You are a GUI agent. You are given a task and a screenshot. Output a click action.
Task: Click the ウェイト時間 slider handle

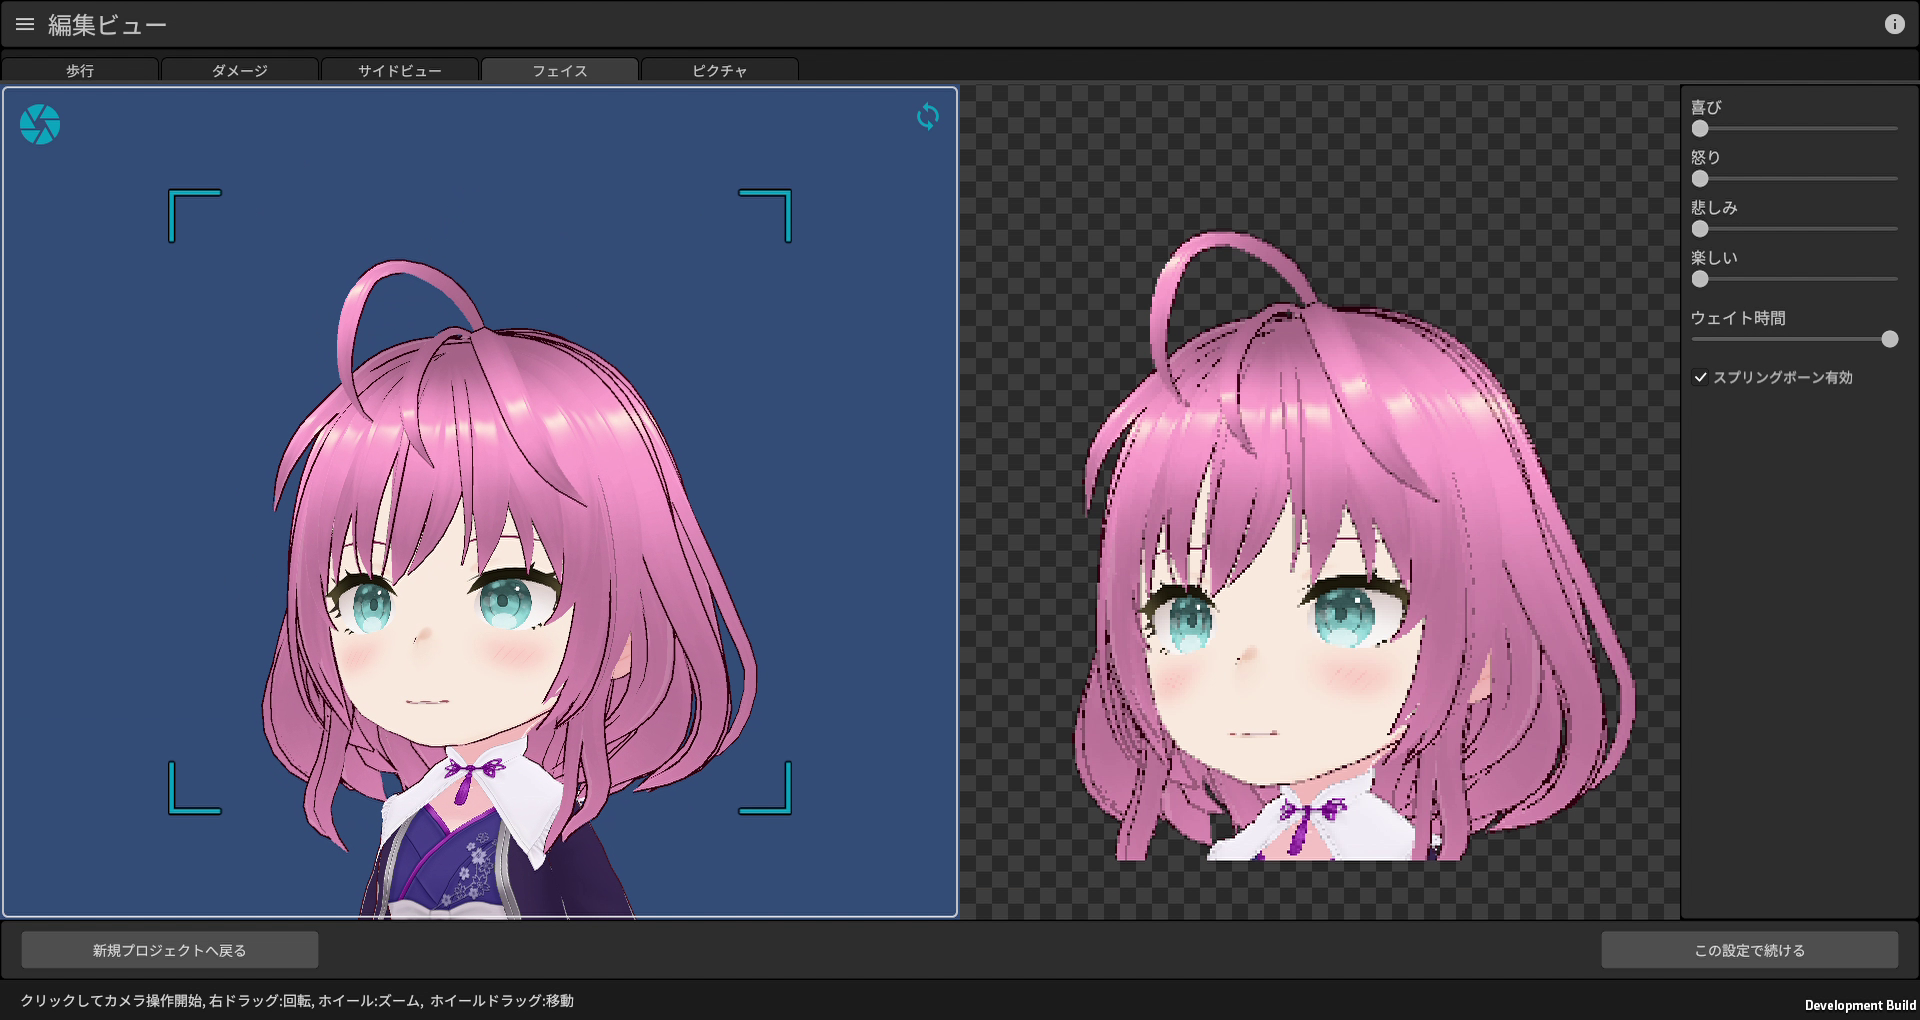point(1889,339)
